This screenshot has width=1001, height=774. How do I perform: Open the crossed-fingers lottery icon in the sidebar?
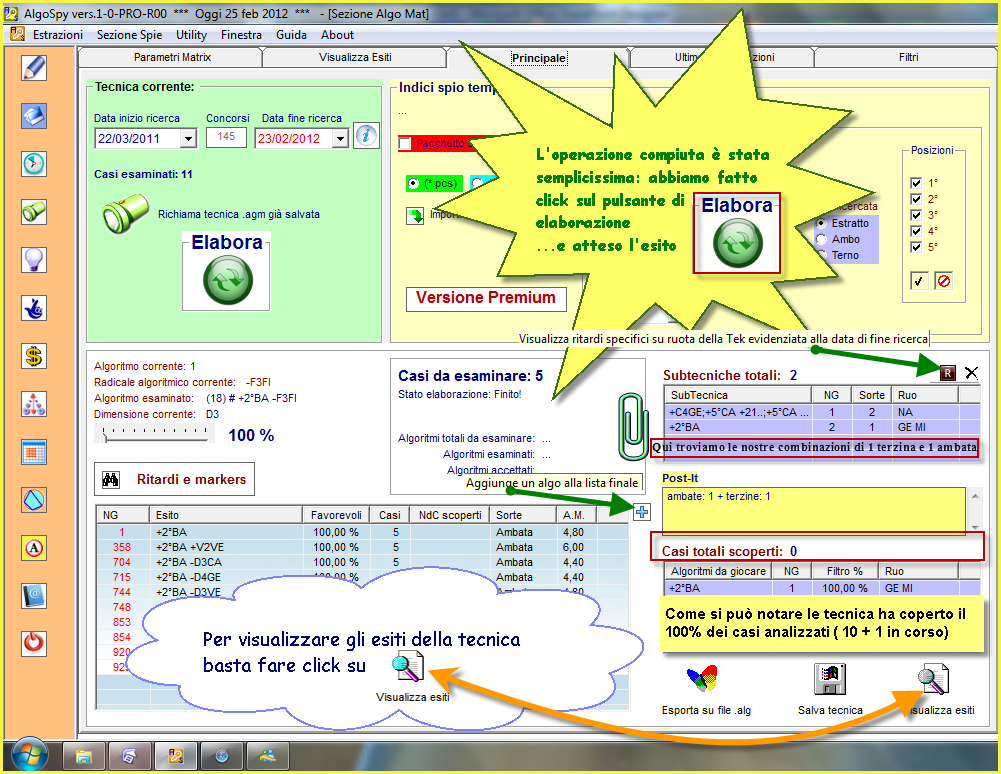(x=34, y=308)
